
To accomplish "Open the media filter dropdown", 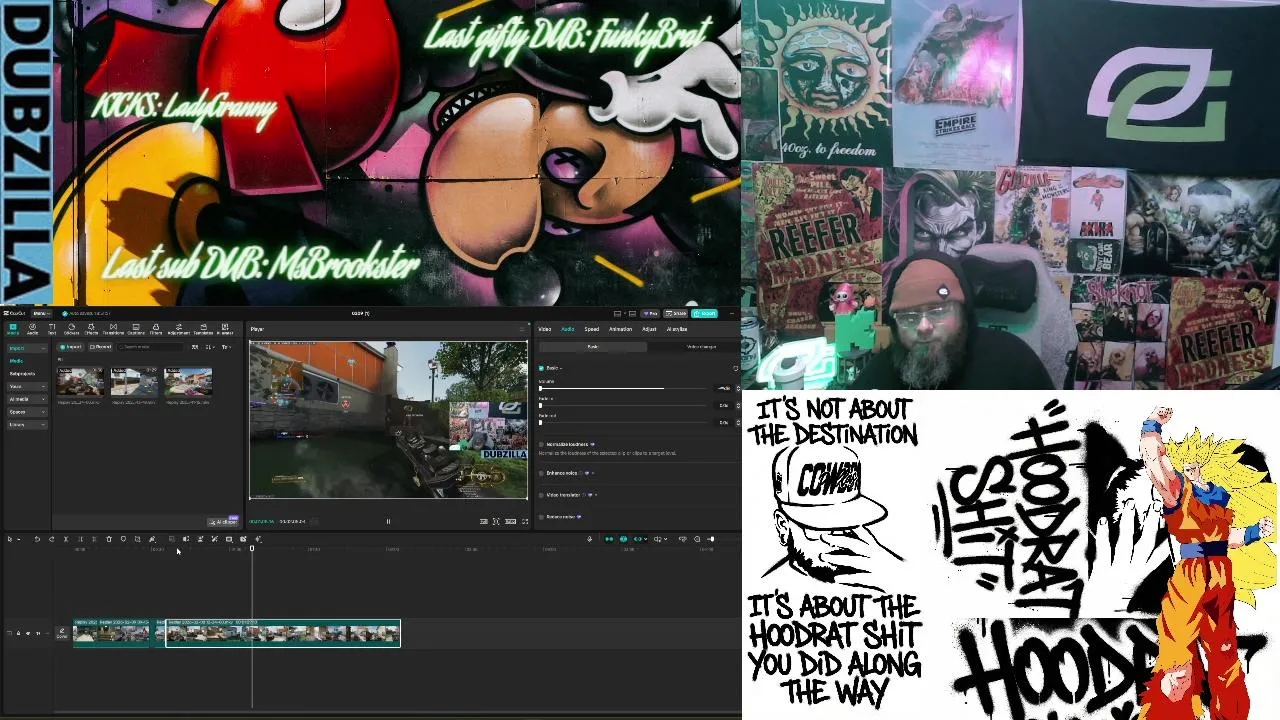I will pos(226,347).
